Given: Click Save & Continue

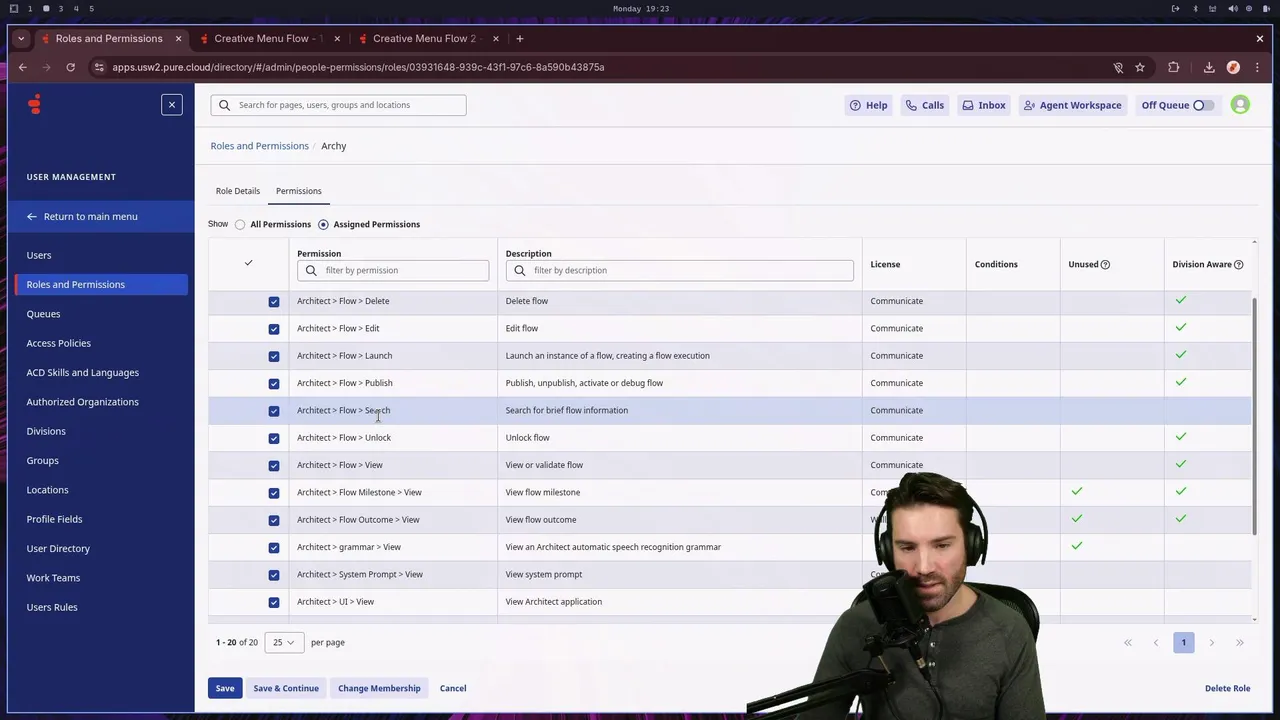Looking at the screenshot, I should coord(286,688).
